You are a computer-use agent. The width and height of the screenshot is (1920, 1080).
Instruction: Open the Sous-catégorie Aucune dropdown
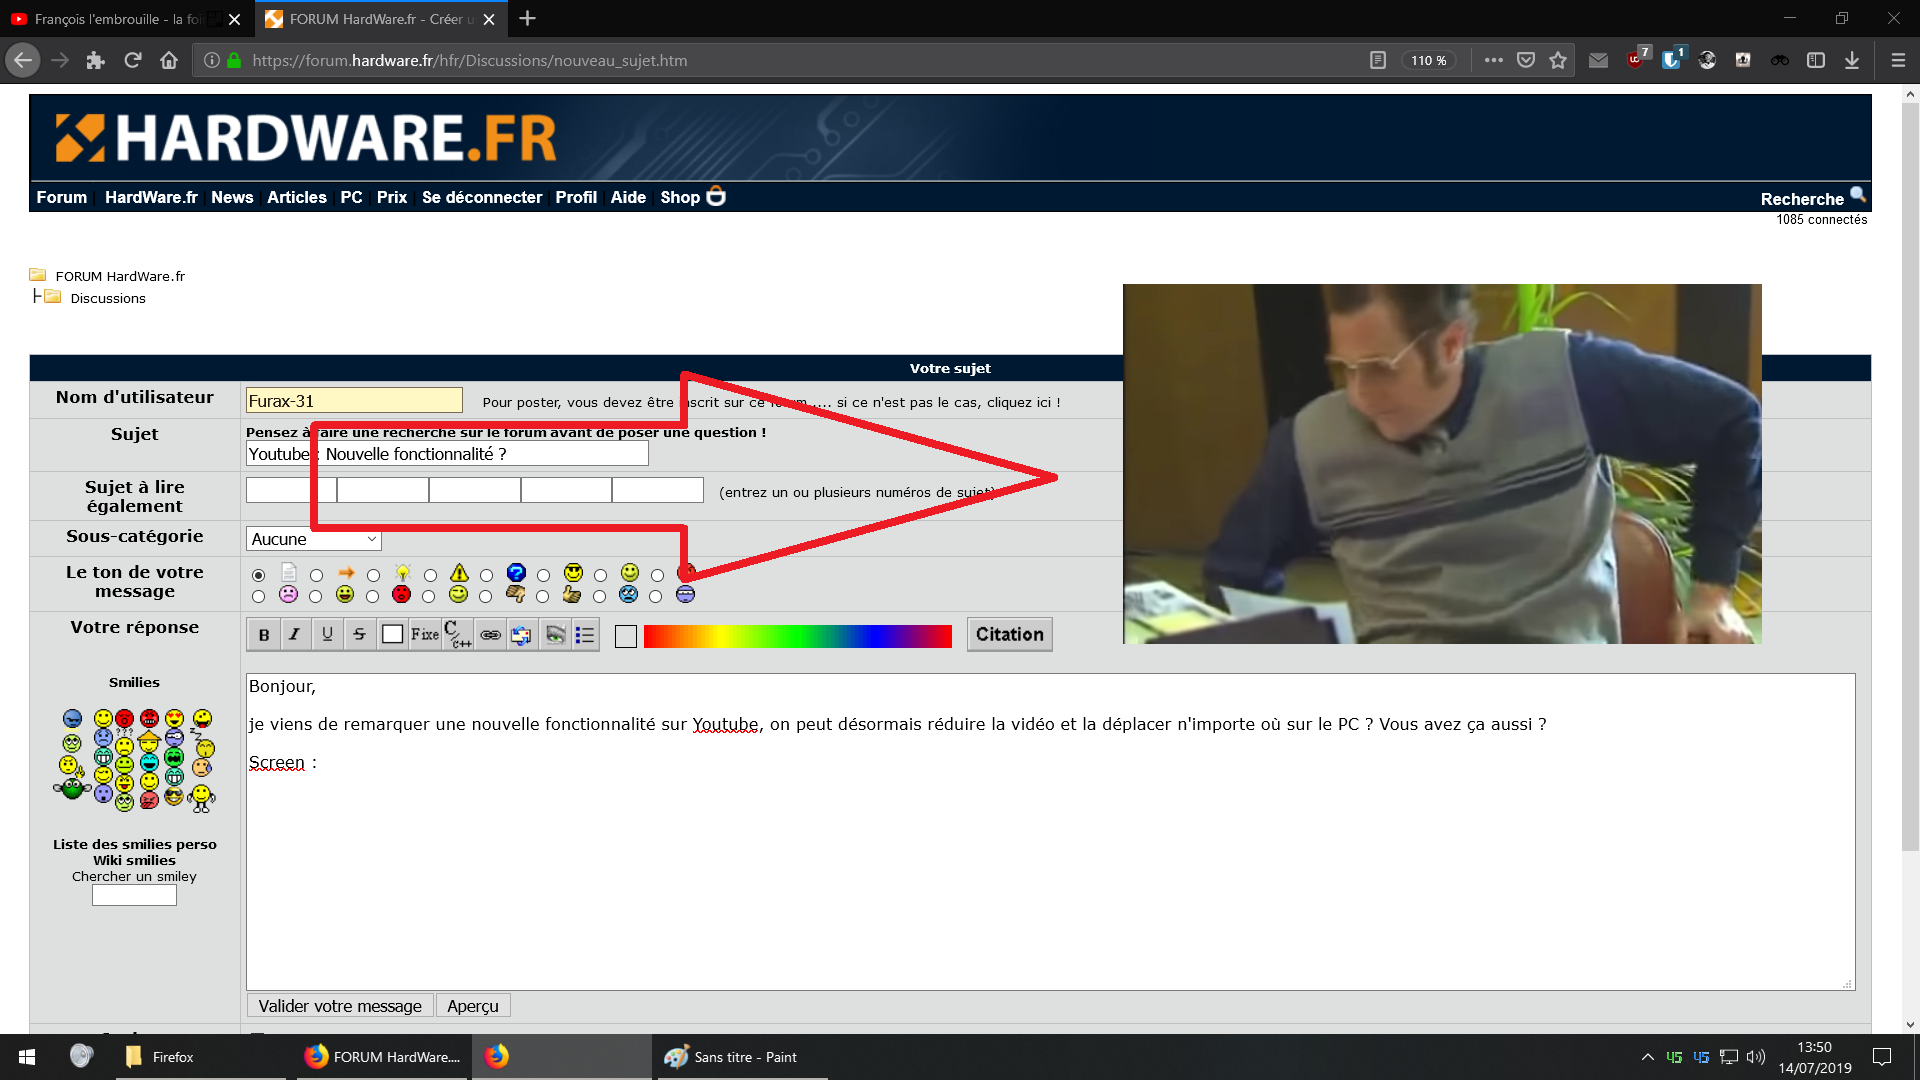tap(313, 539)
